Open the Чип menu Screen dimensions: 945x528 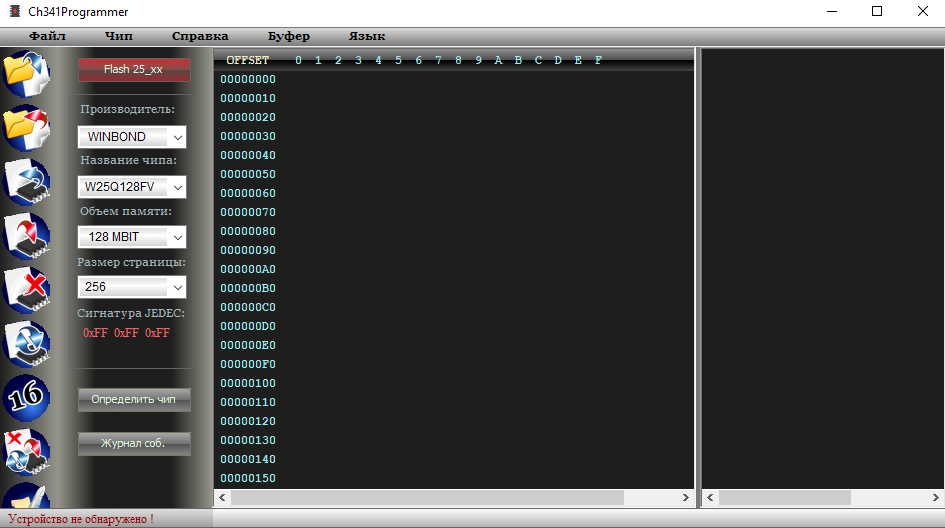click(x=119, y=36)
